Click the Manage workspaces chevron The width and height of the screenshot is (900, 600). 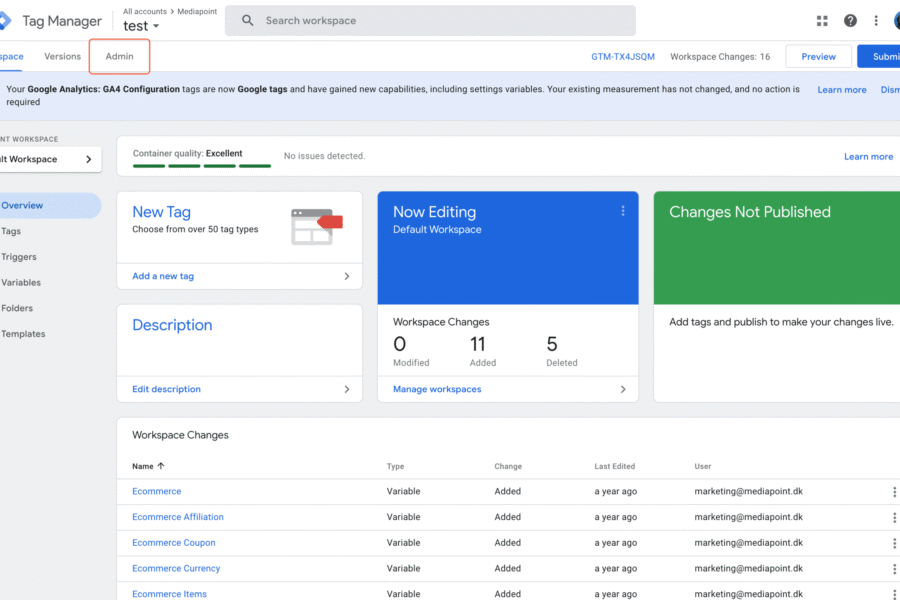[623, 389]
